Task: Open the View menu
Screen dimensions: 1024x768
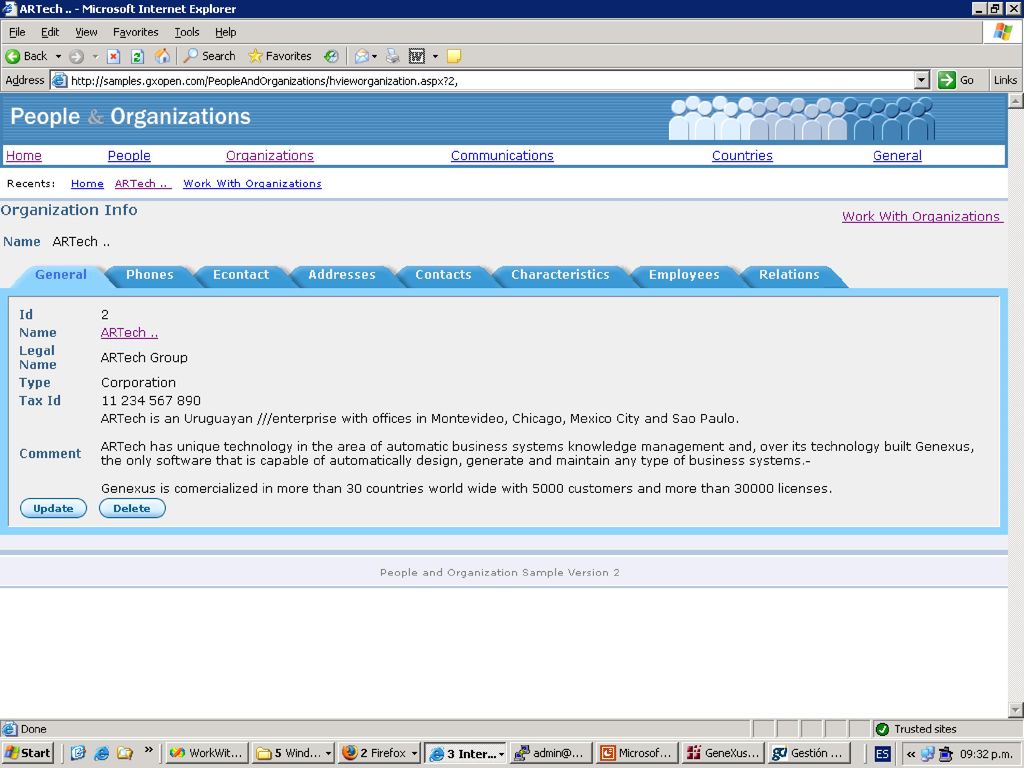Action: click(86, 32)
